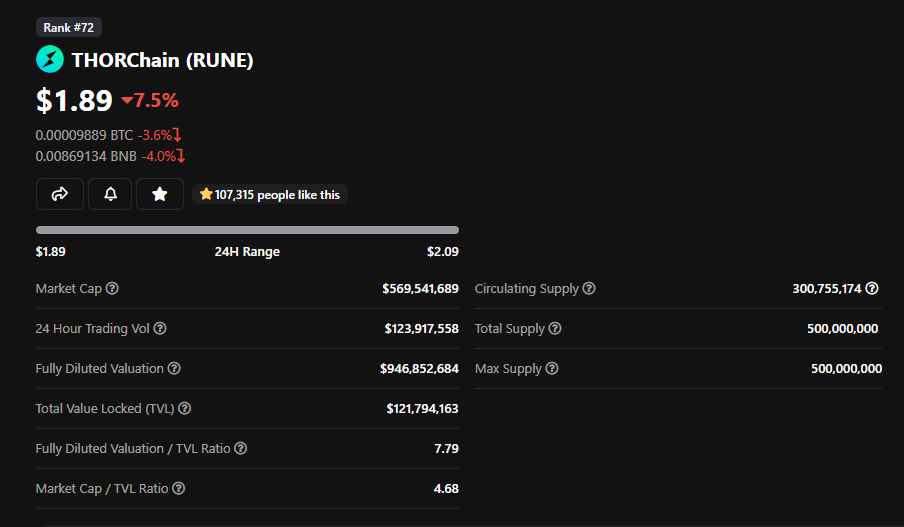Click the bell price alert icon

pyautogui.click(x=110, y=194)
